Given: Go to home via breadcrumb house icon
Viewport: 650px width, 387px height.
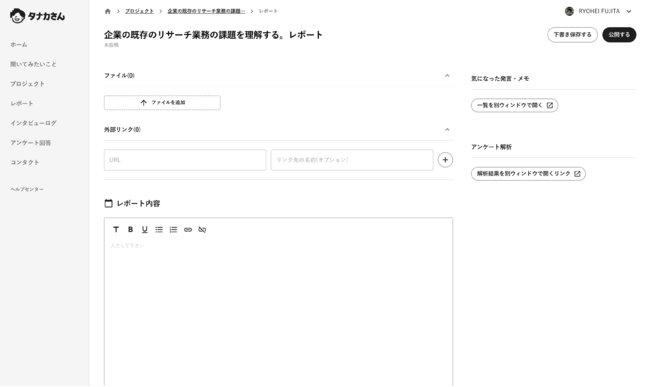Looking at the screenshot, I should point(108,11).
